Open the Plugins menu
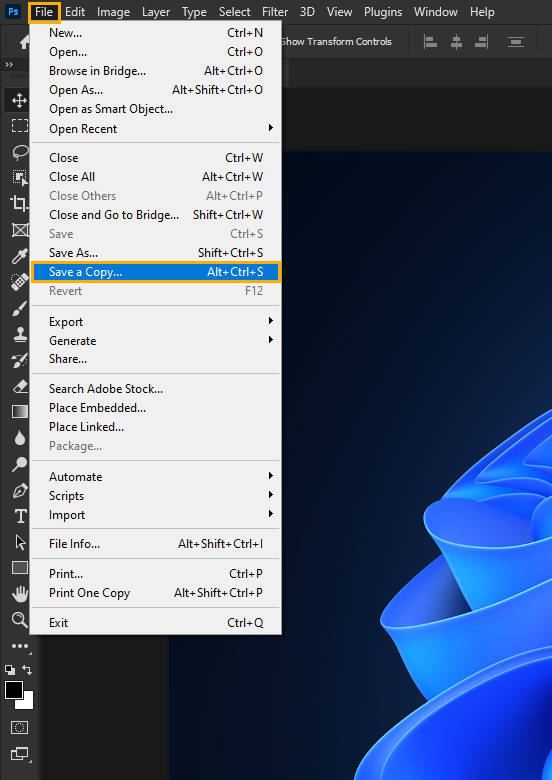This screenshot has height=780, width=552. [x=383, y=12]
